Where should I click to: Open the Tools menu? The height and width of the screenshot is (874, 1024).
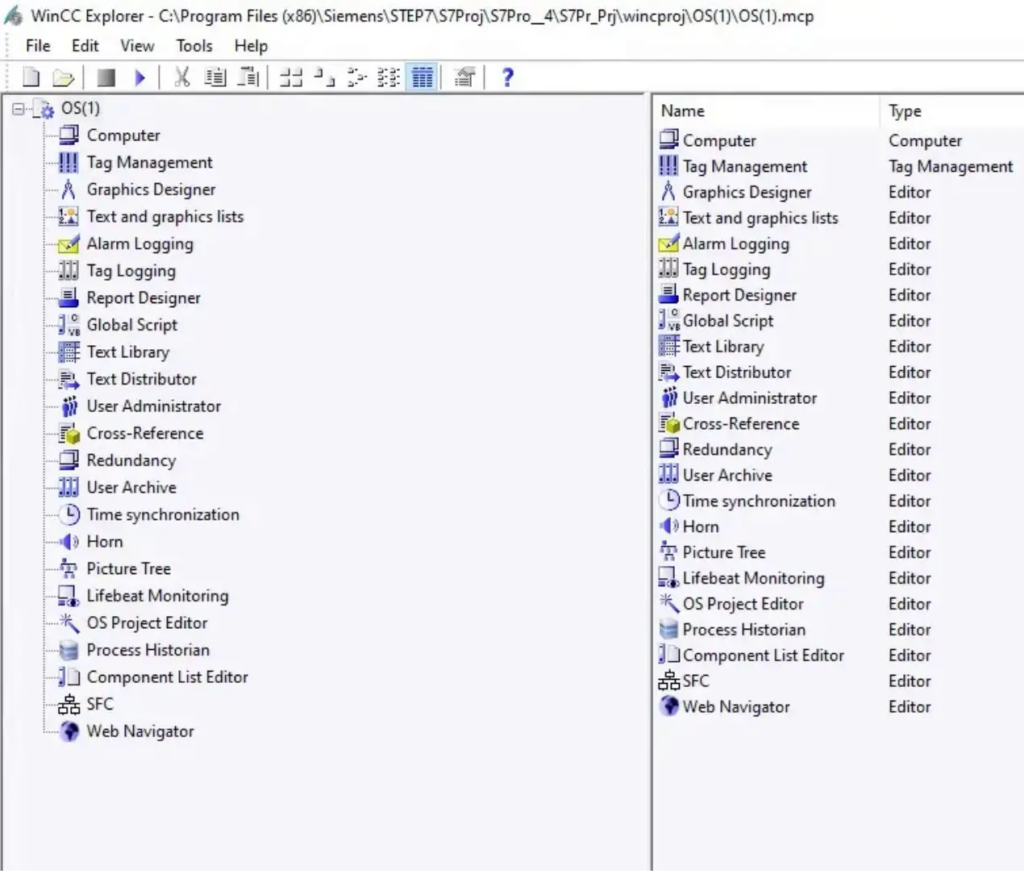pos(194,45)
